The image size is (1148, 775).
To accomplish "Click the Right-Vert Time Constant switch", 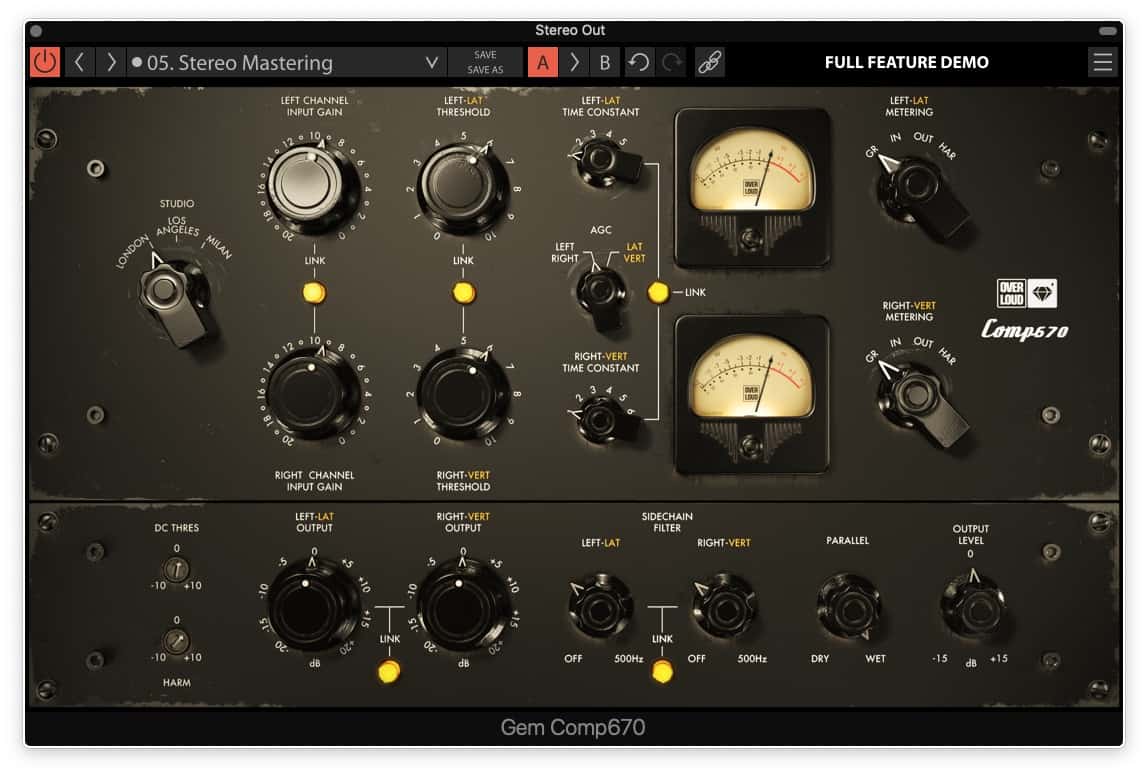I will click(605, 419).
